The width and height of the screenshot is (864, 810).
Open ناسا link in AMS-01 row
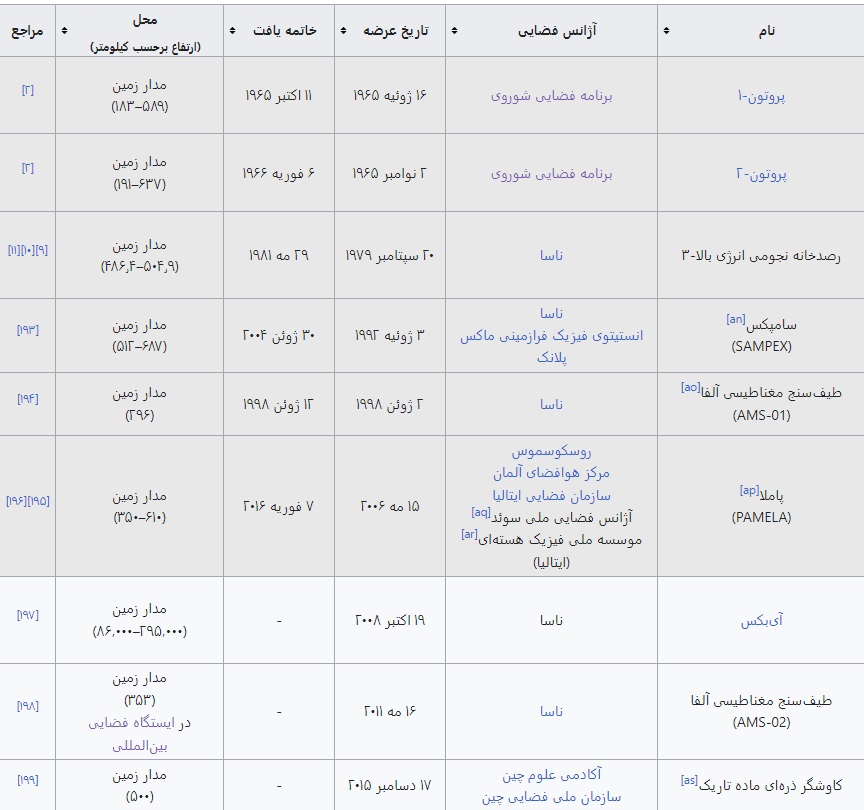(x=551, y=404)
